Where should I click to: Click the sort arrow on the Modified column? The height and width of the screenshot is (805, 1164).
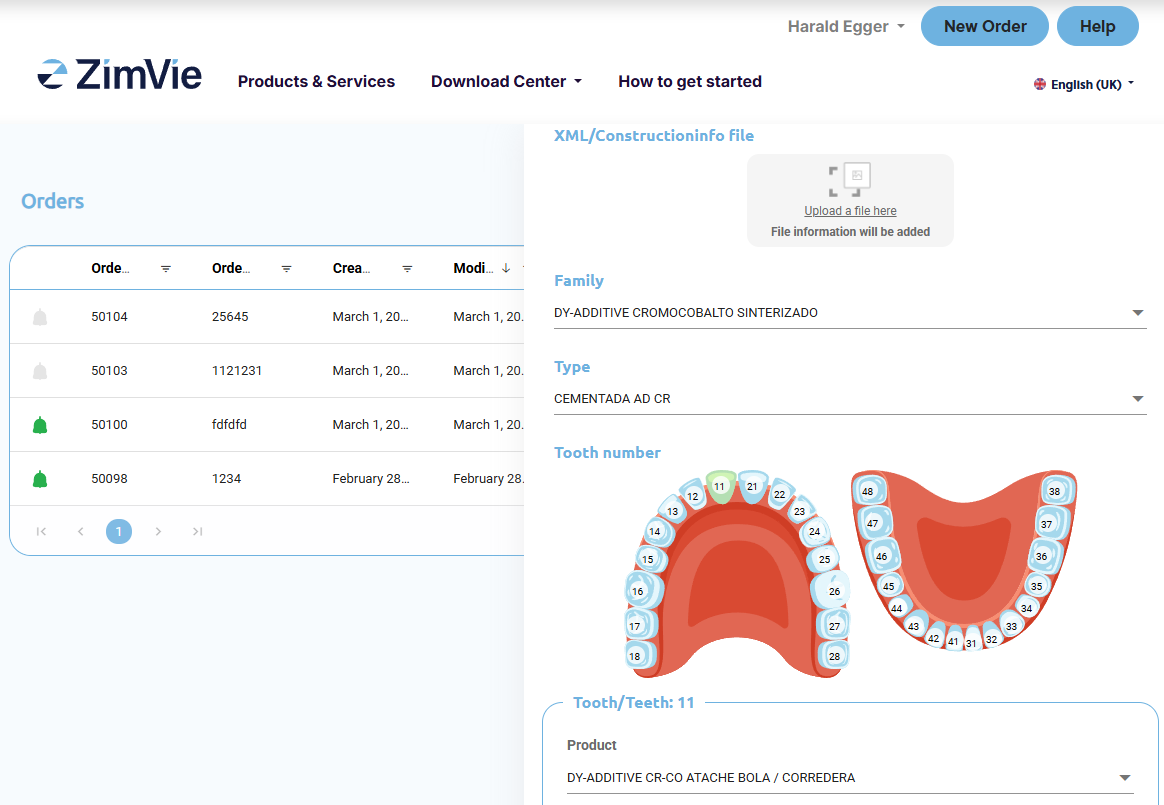[506, 268]
